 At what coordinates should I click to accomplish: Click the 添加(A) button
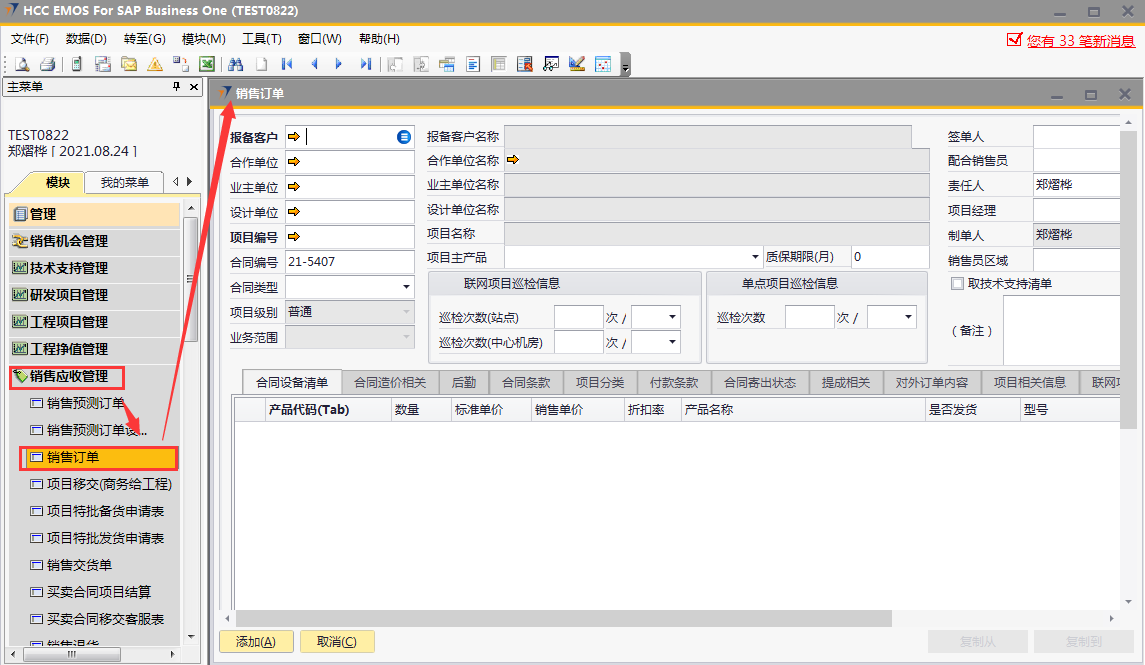(256, 642)
